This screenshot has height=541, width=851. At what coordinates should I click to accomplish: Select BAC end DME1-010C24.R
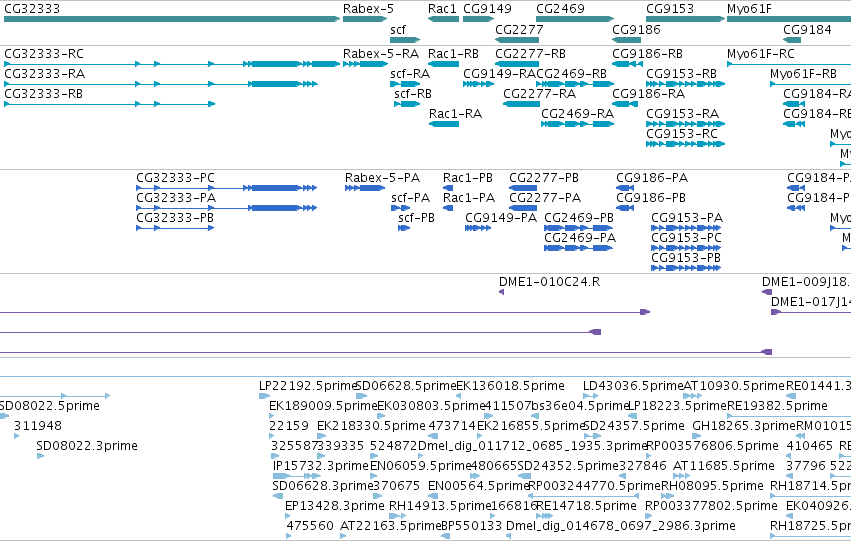point(501,292)
